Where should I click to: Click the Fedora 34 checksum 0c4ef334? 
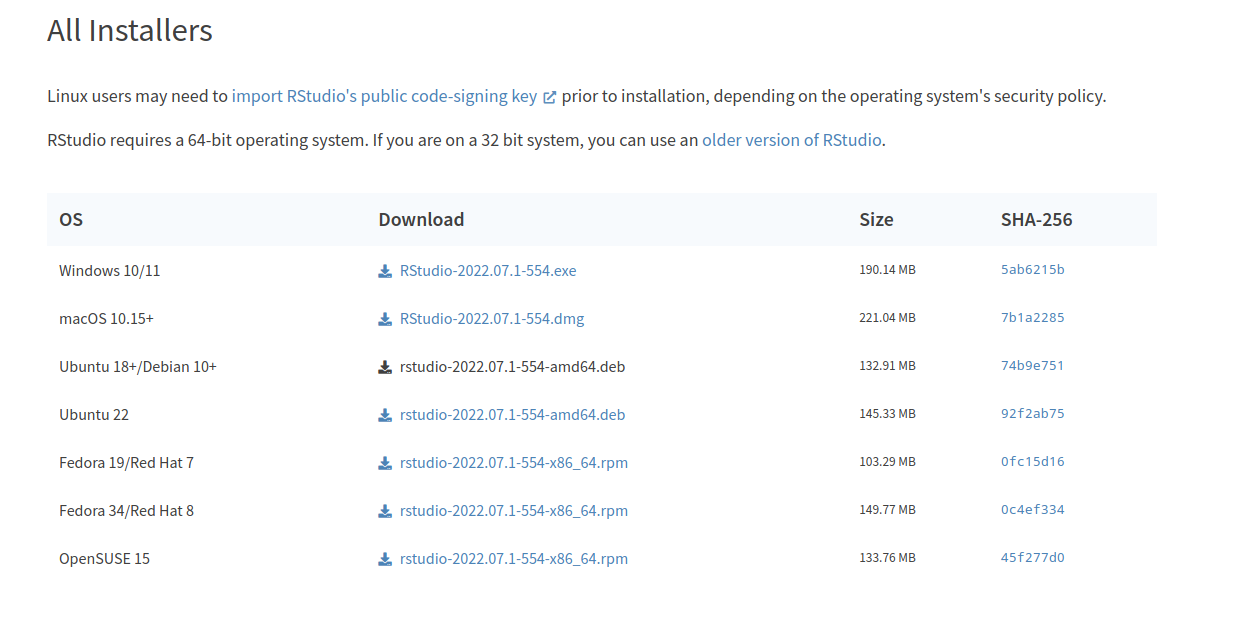1032,510
